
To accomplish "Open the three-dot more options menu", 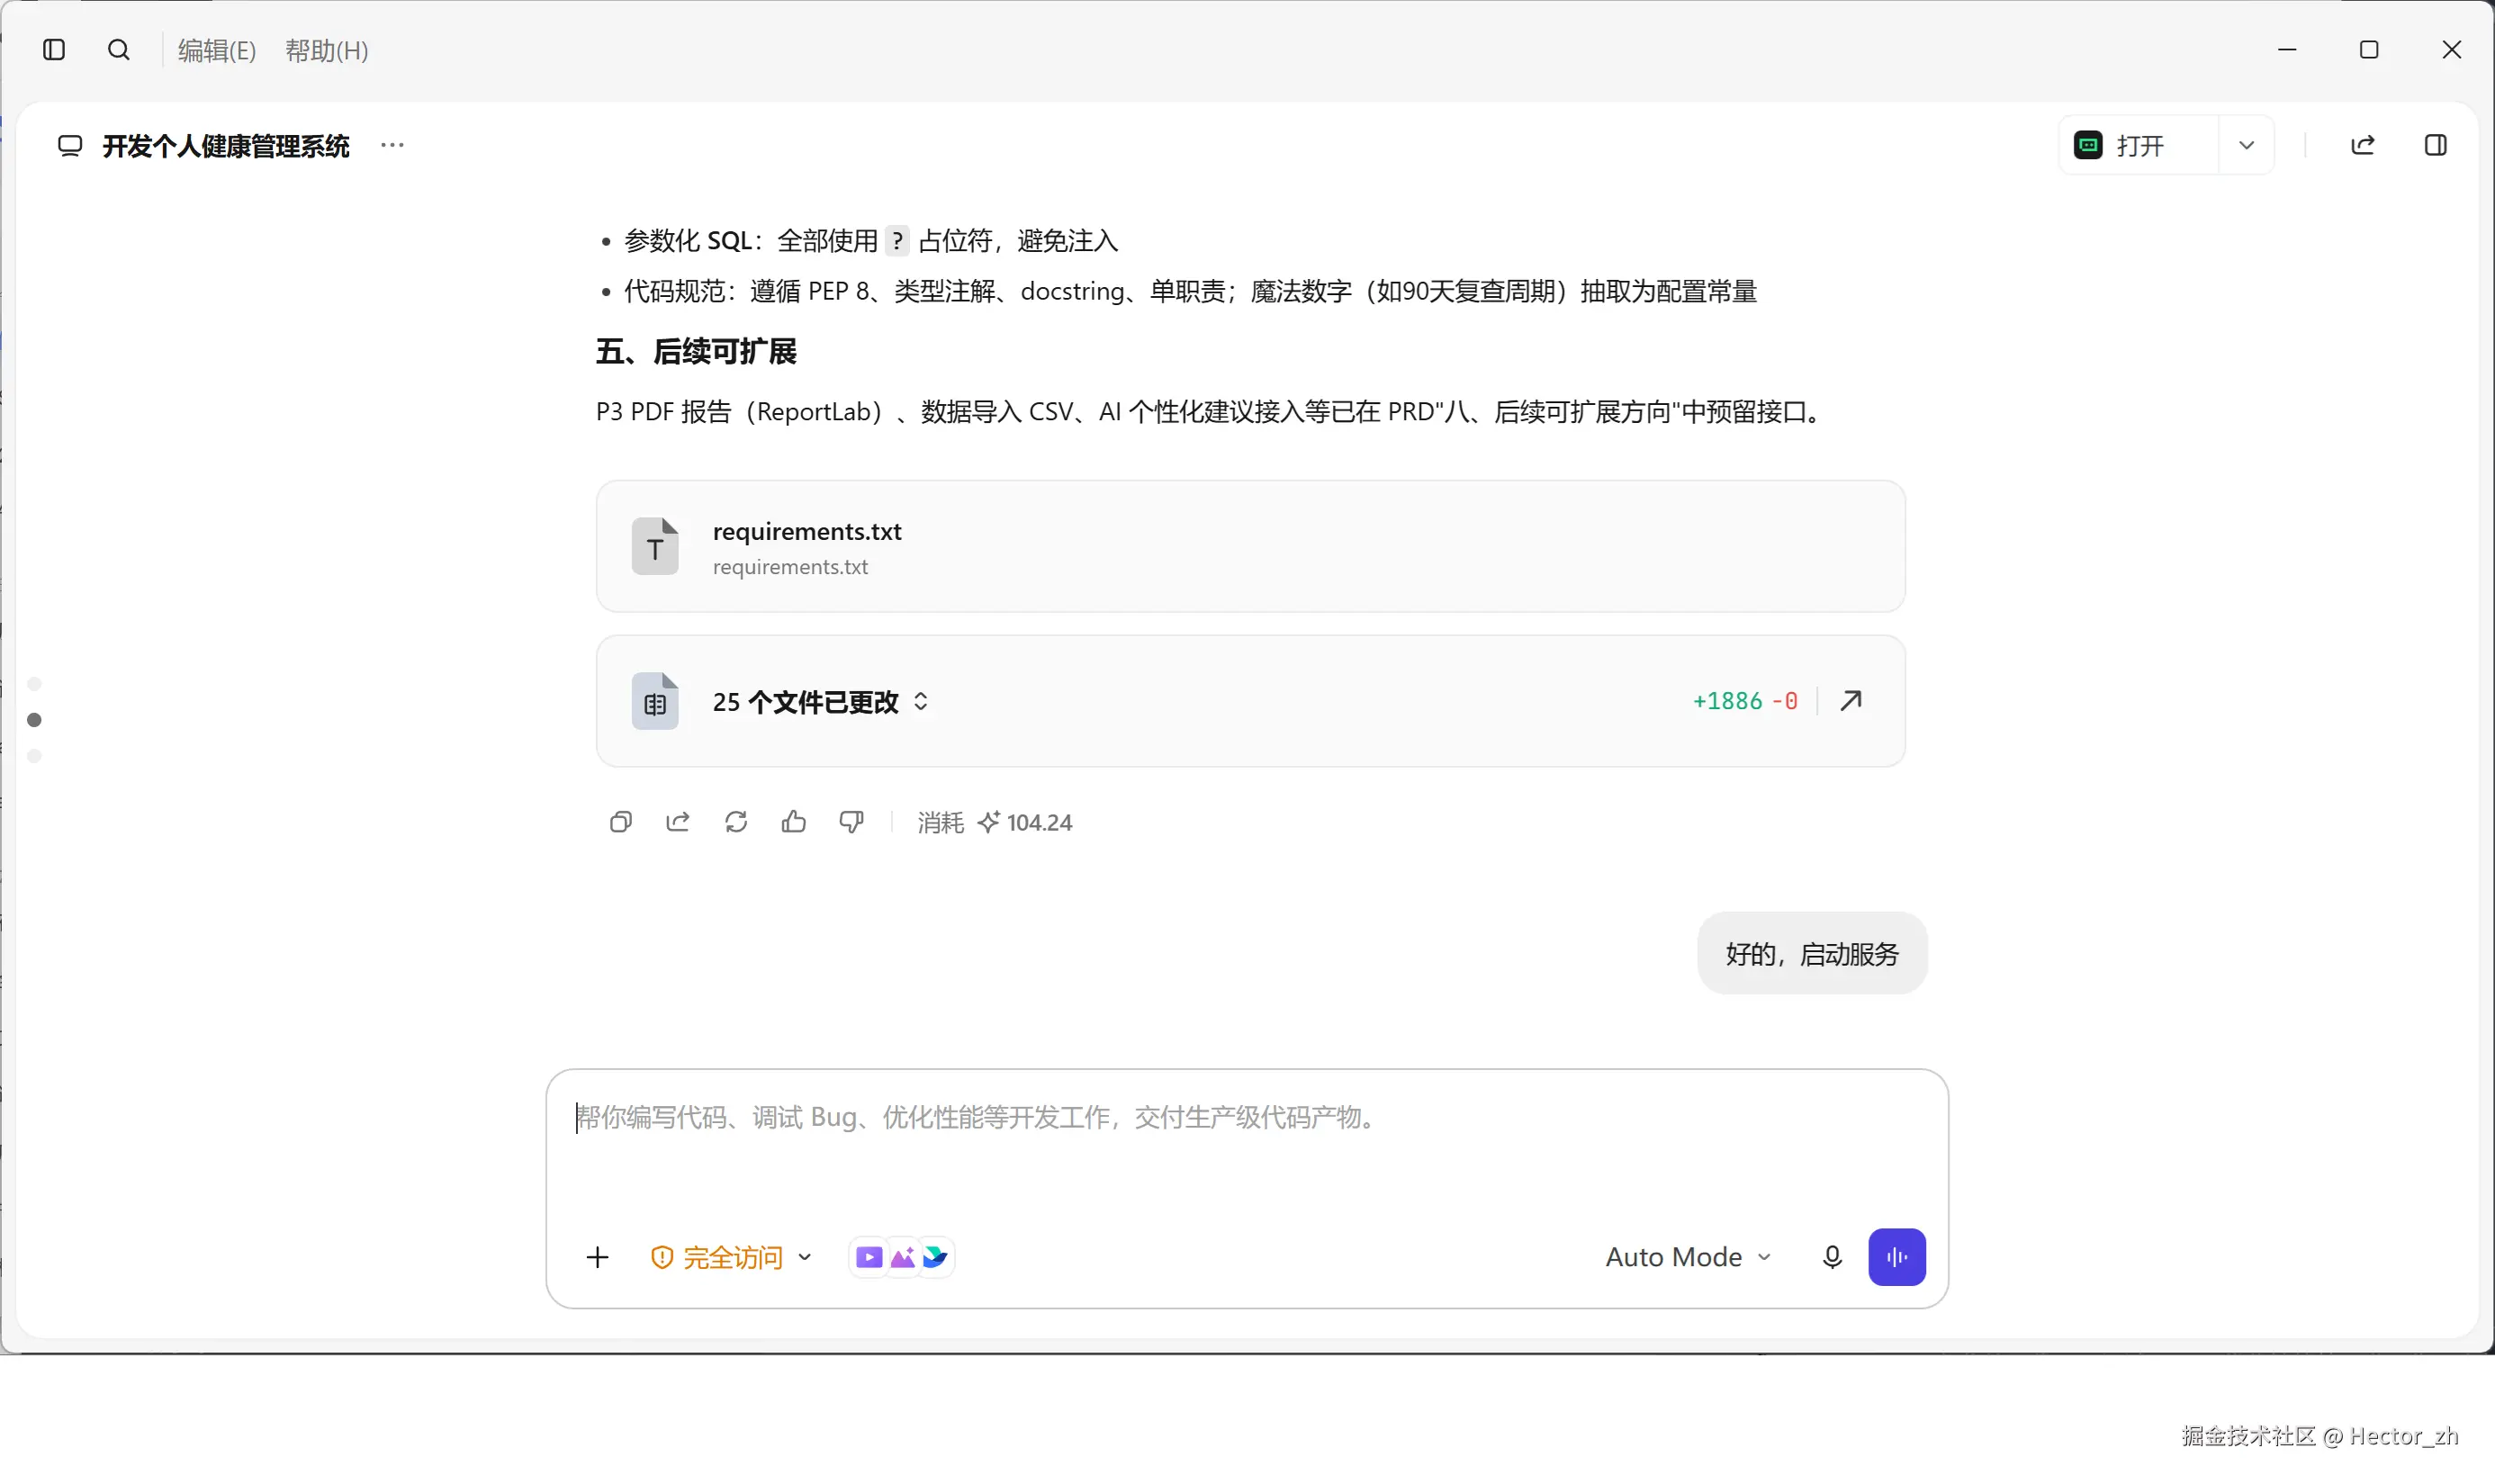I will coord(392,145).
